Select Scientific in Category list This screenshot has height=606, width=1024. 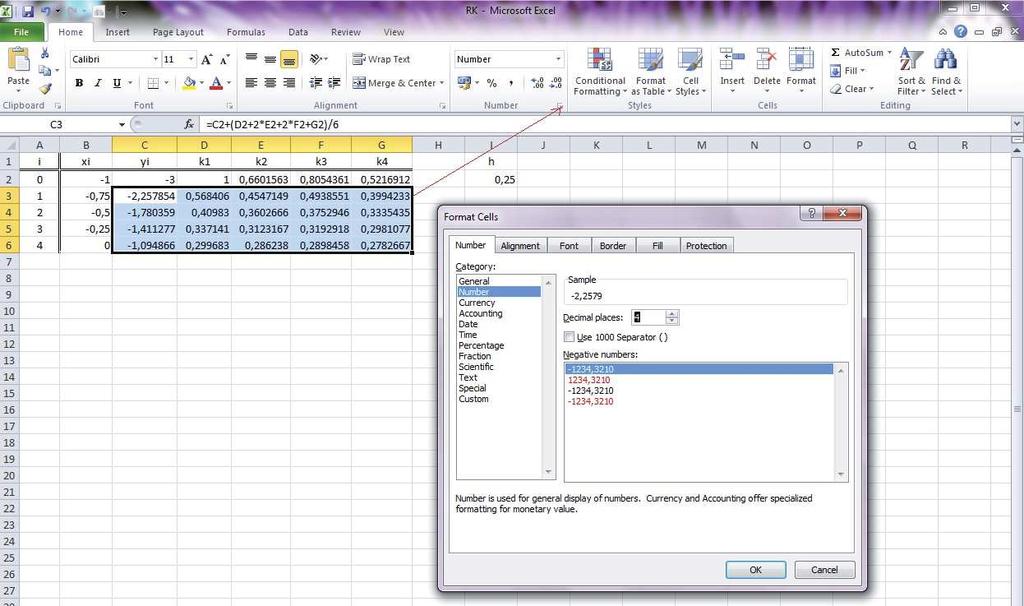point(476,366)
